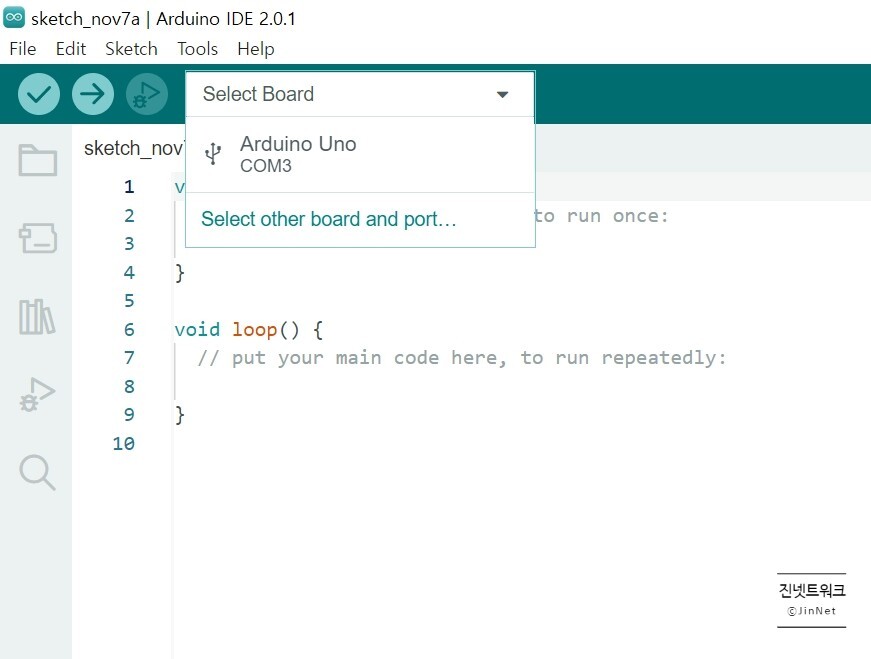Open the Search magnifier in sidebar
Viewport: 871px width, 659px height.
point(37,472)
